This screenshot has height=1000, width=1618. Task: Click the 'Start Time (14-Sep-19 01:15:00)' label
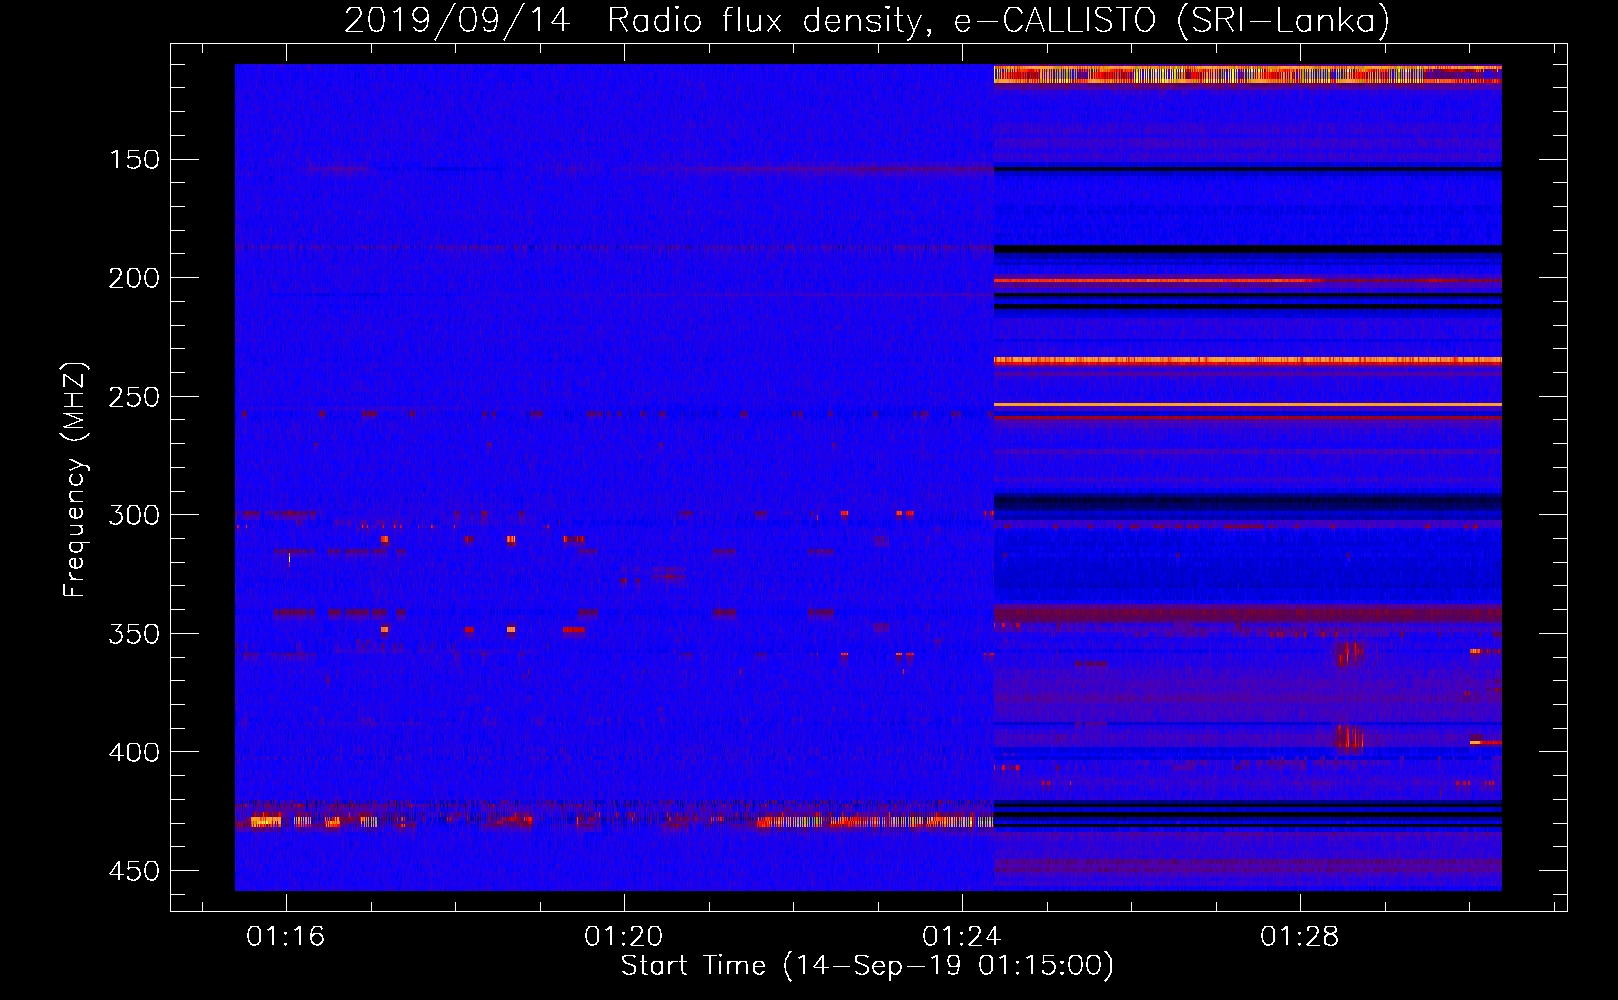867,966
